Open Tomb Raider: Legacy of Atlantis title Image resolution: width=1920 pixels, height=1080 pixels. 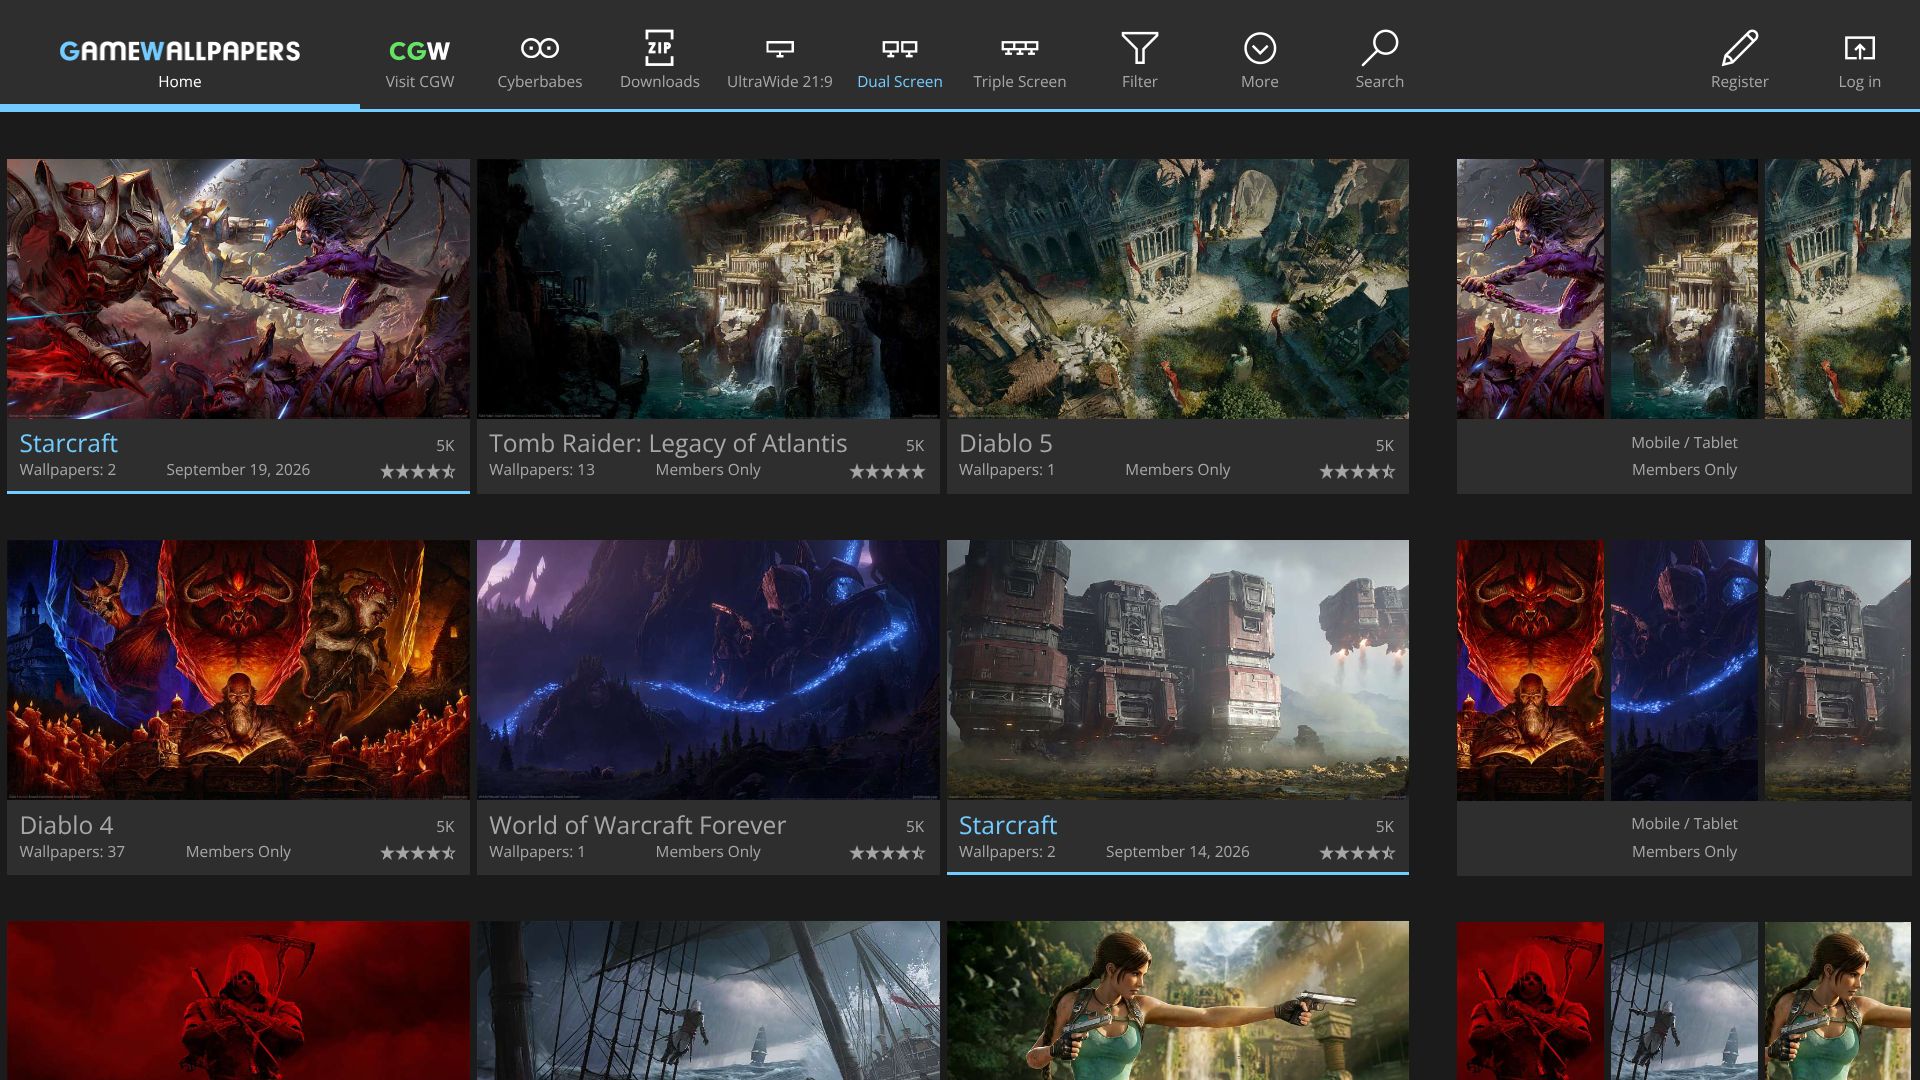coord(668,443)
